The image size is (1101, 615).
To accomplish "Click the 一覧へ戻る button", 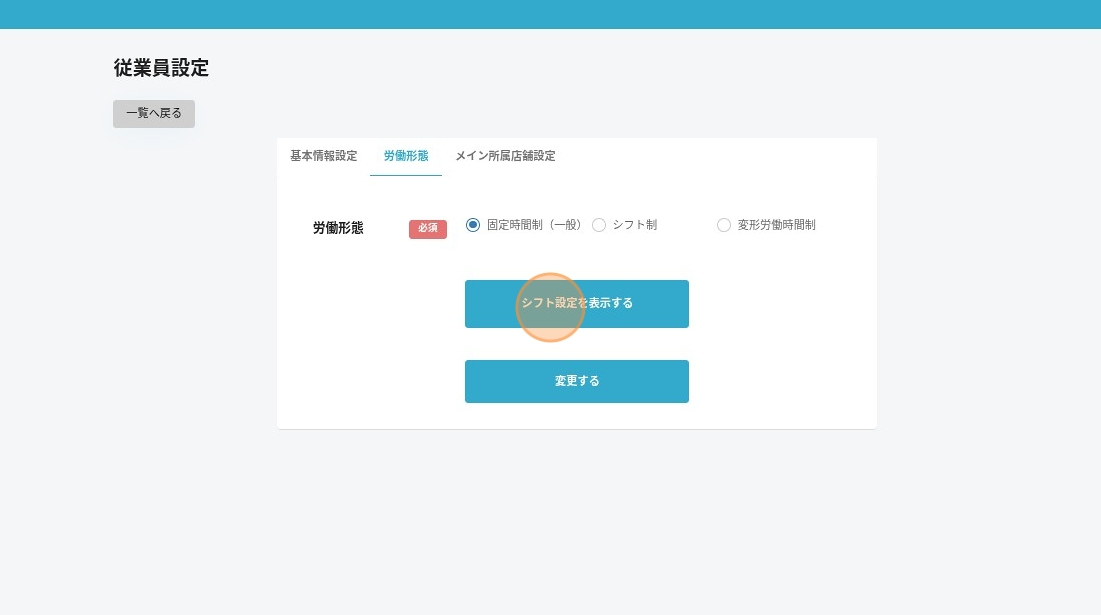I will (154, 114).
